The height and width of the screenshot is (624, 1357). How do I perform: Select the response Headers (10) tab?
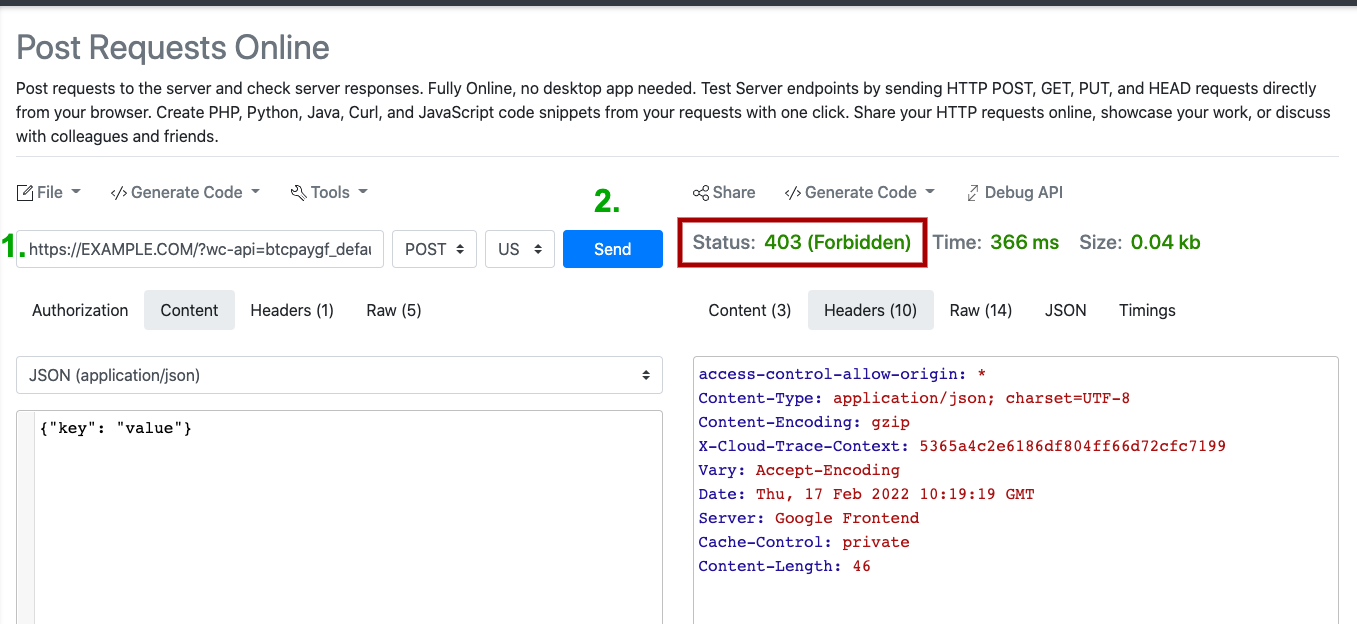(x=870, y=310)
